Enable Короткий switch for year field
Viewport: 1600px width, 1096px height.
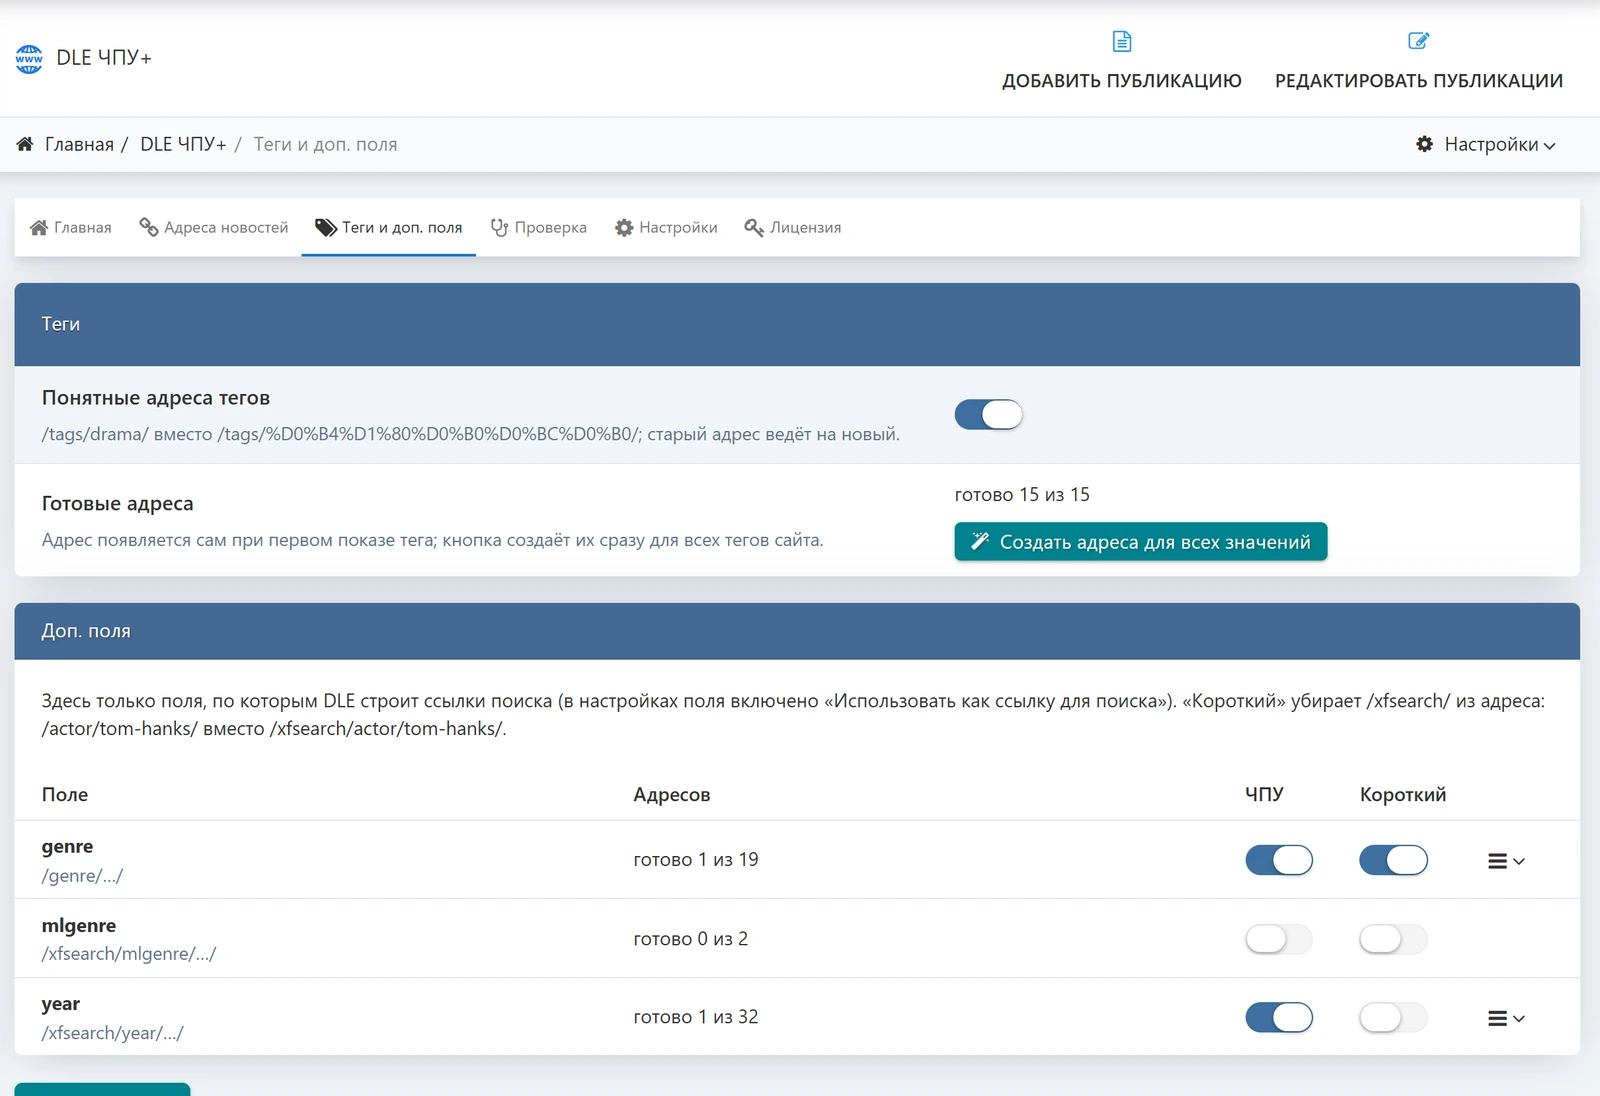tap(1393, 1018)
